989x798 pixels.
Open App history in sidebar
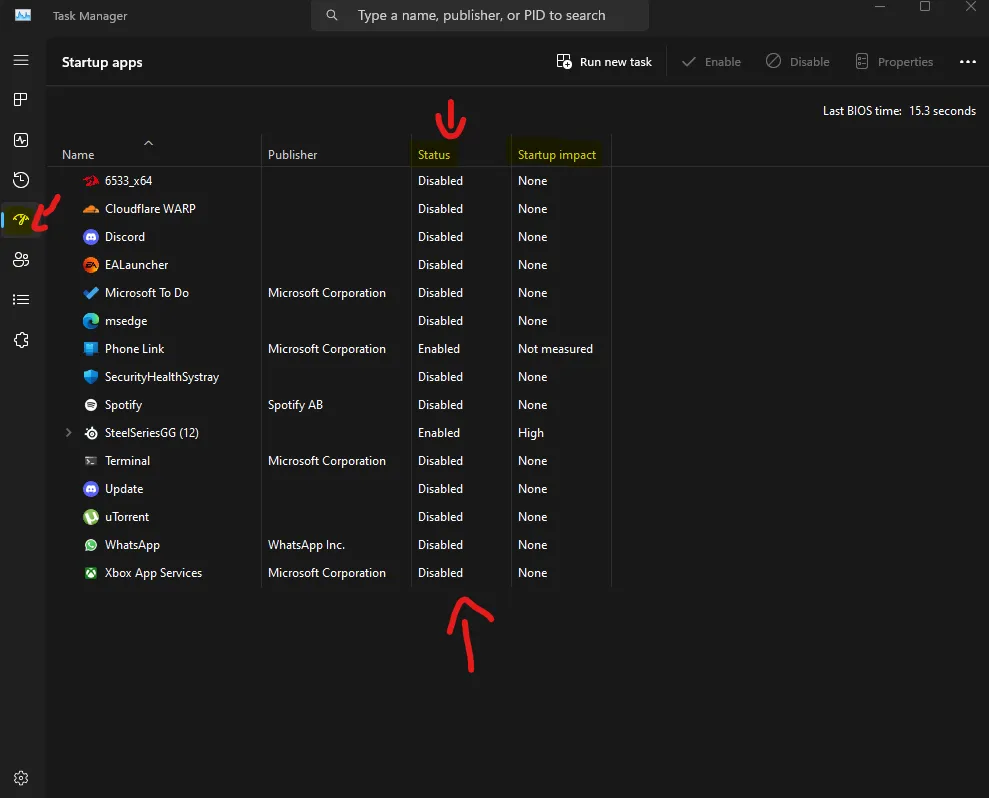pos(21,180)
